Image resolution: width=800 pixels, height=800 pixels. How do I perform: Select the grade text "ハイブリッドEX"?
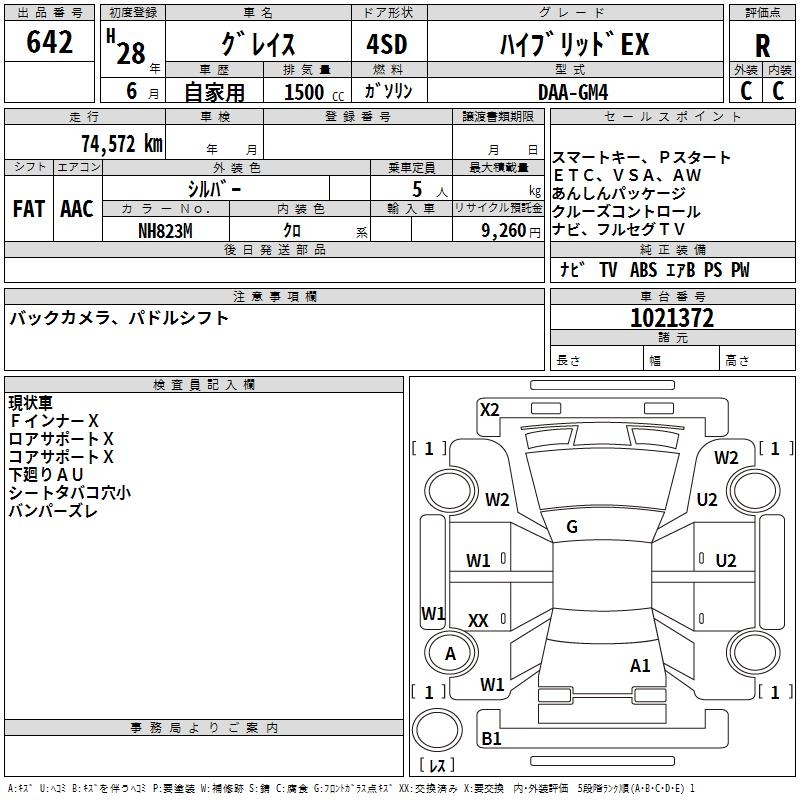pos(574,45)
